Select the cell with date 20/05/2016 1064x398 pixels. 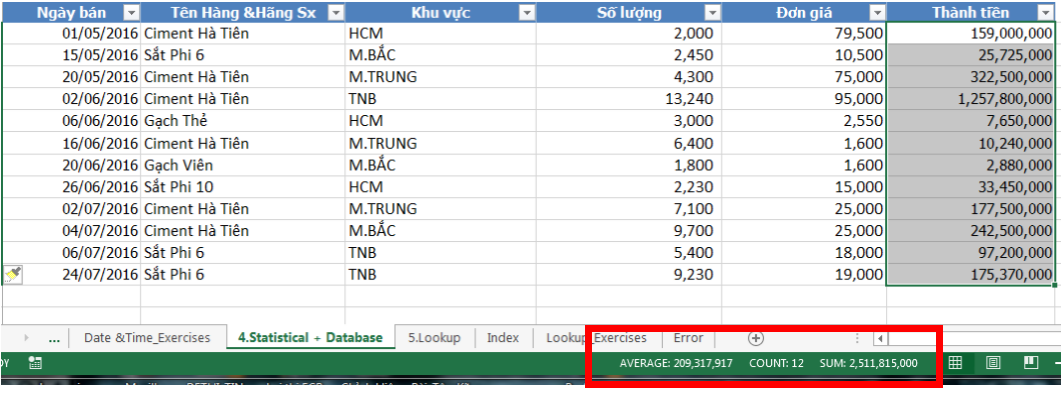pos(71,77)
